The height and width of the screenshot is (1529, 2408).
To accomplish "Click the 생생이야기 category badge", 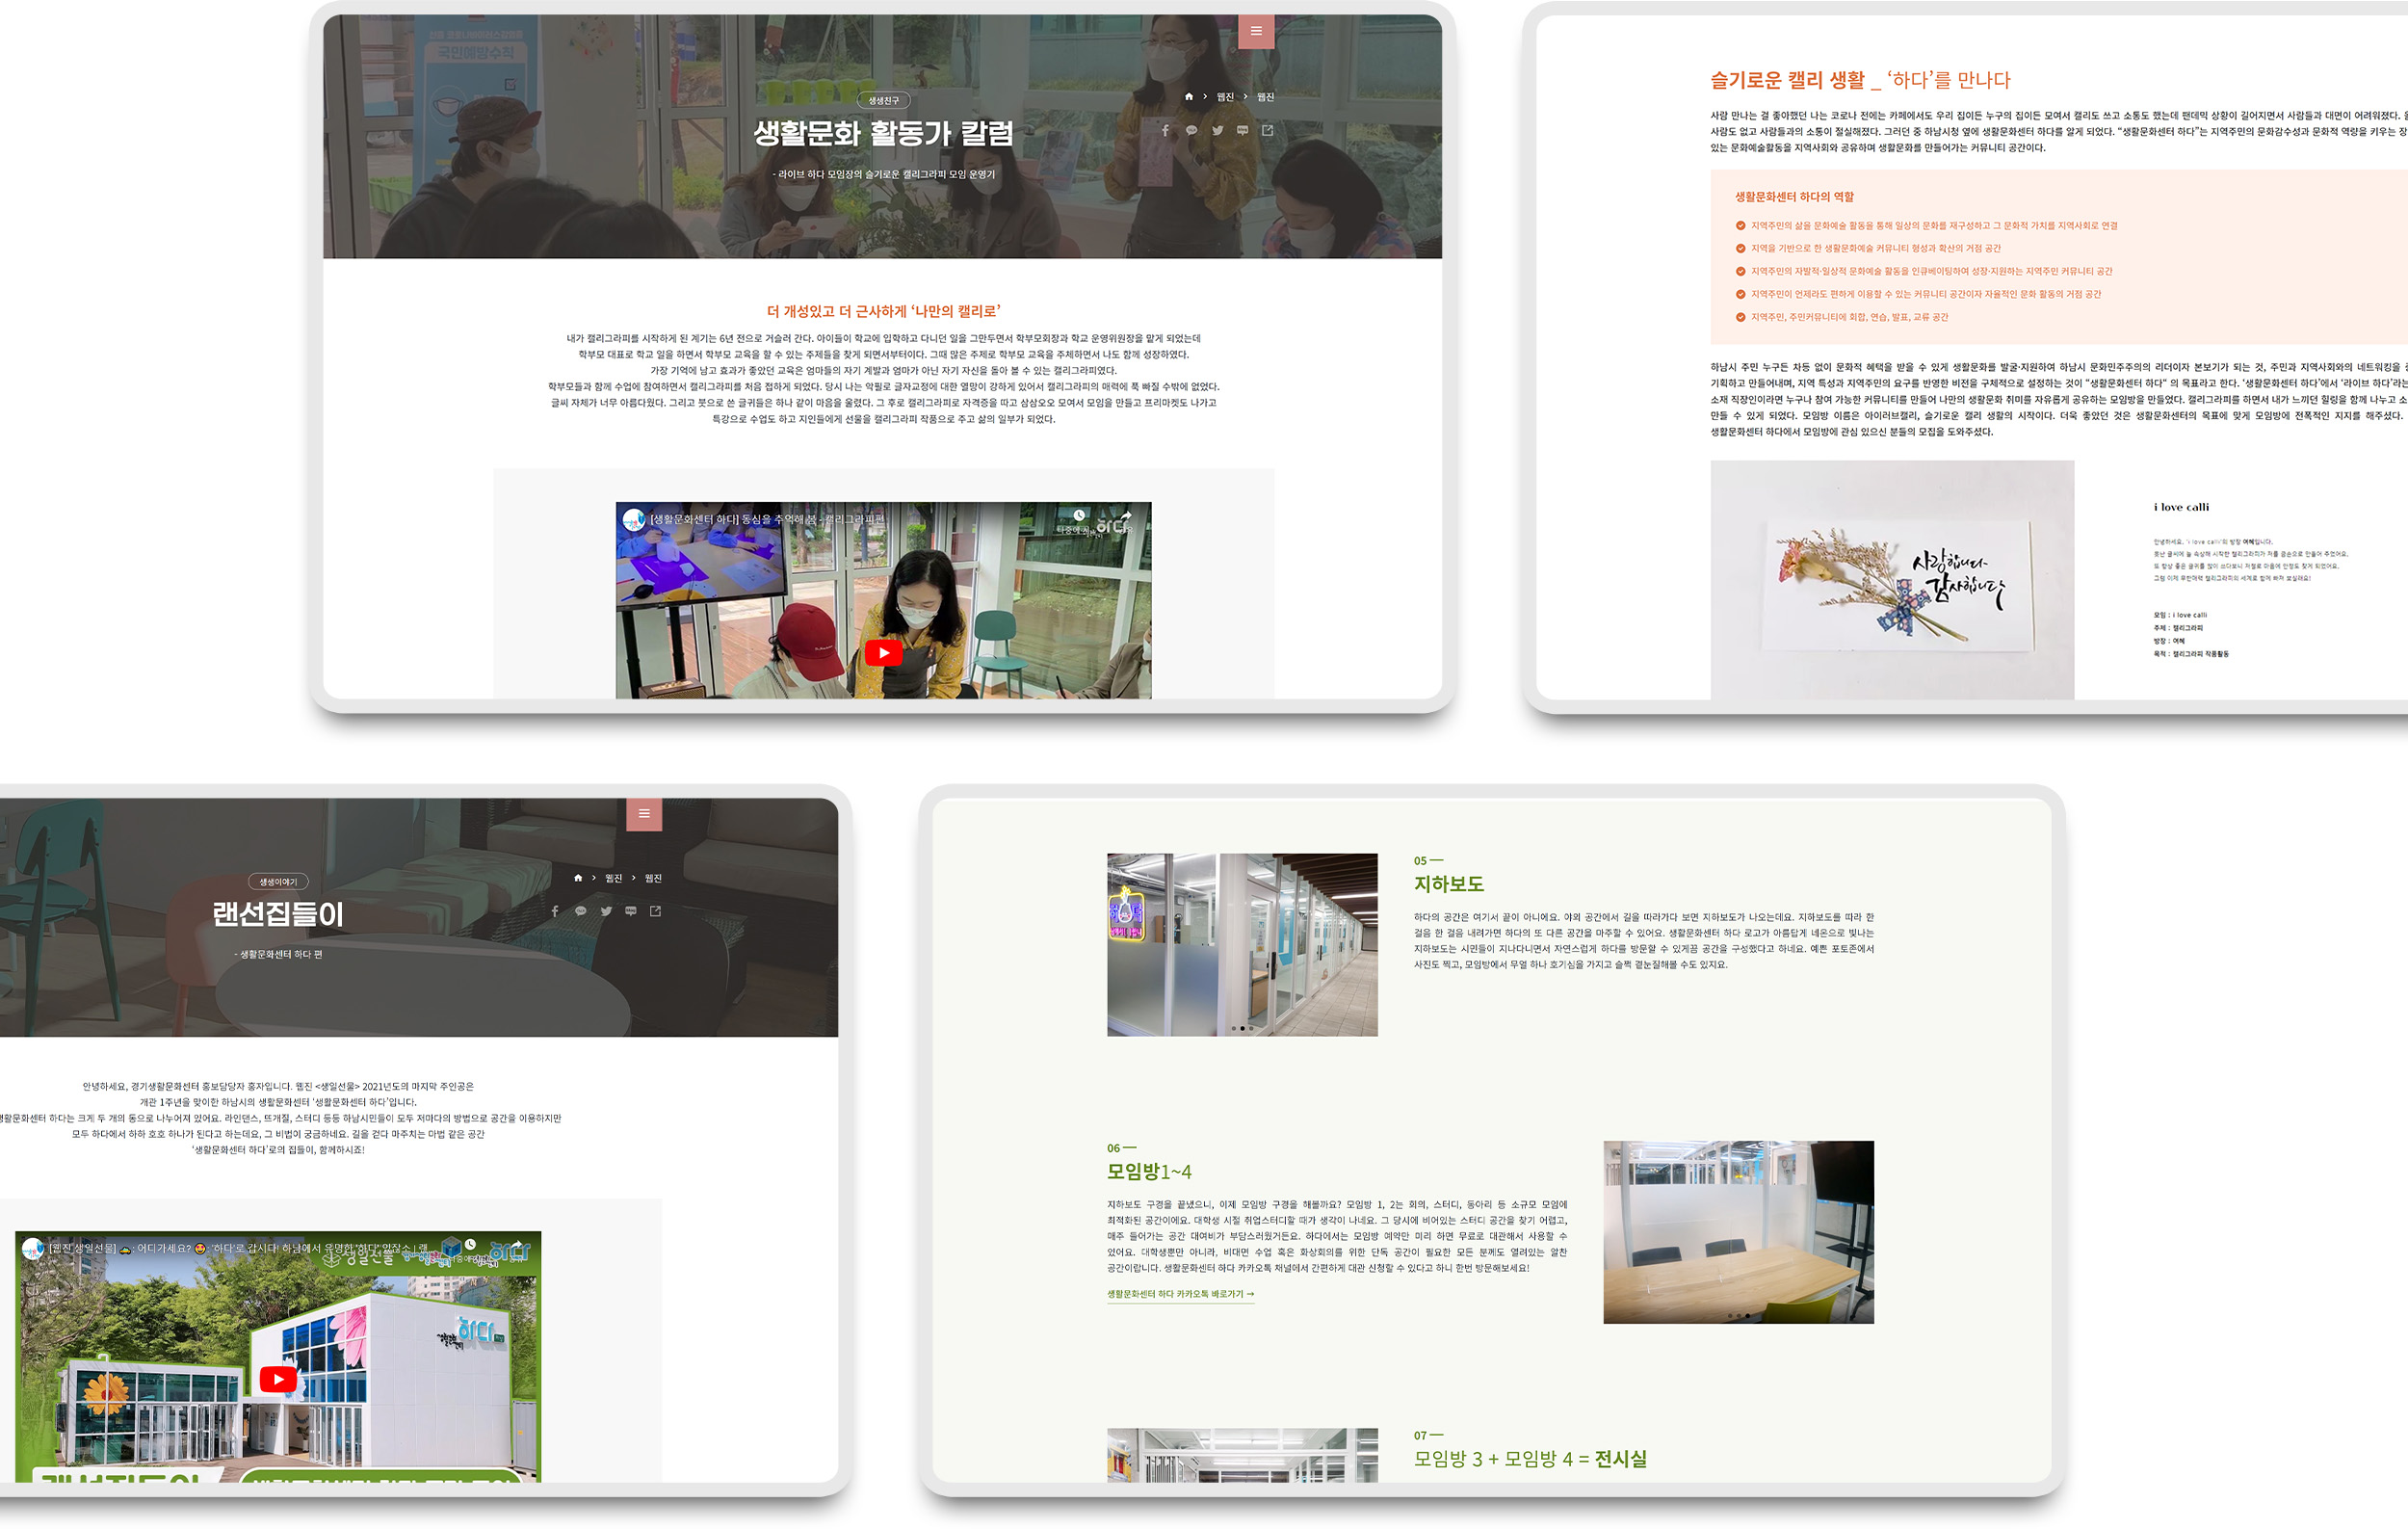I will [278, 882].
